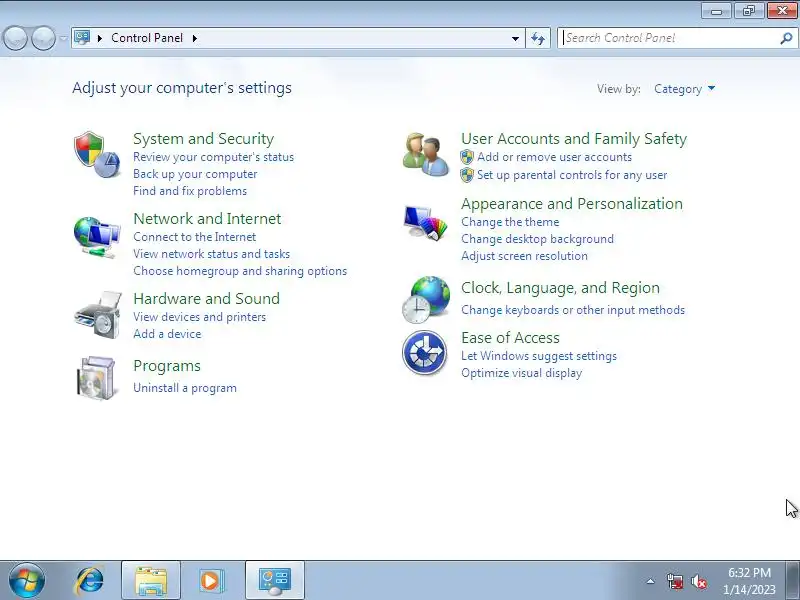Open the Clock, Language, and Region globe icon

coord(427,300)
